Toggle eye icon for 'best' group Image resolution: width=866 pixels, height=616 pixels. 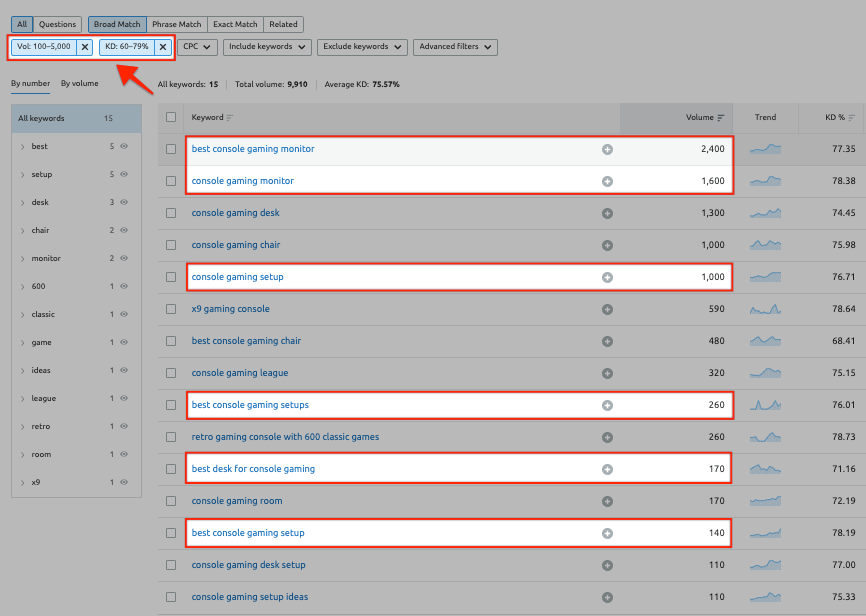pos(125,147)
